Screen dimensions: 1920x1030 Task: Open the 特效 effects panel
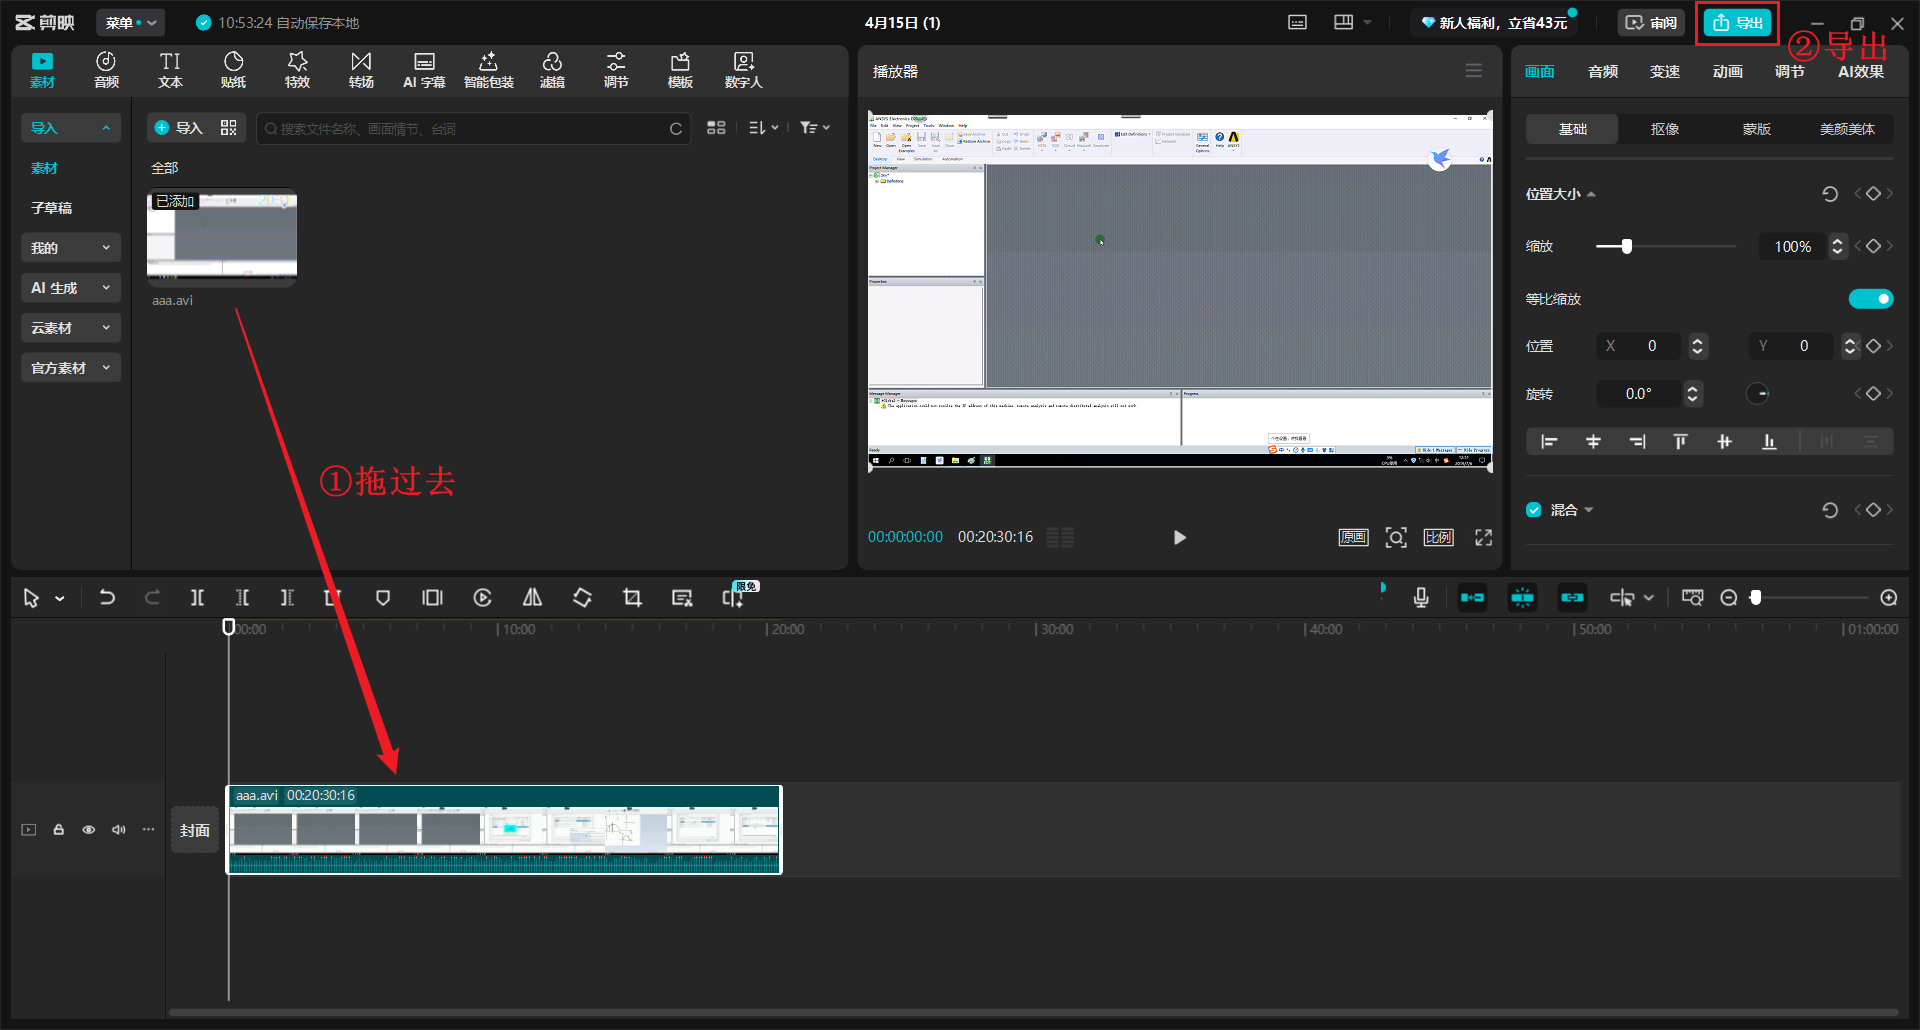pyautogui.click(x=297, y=70)
